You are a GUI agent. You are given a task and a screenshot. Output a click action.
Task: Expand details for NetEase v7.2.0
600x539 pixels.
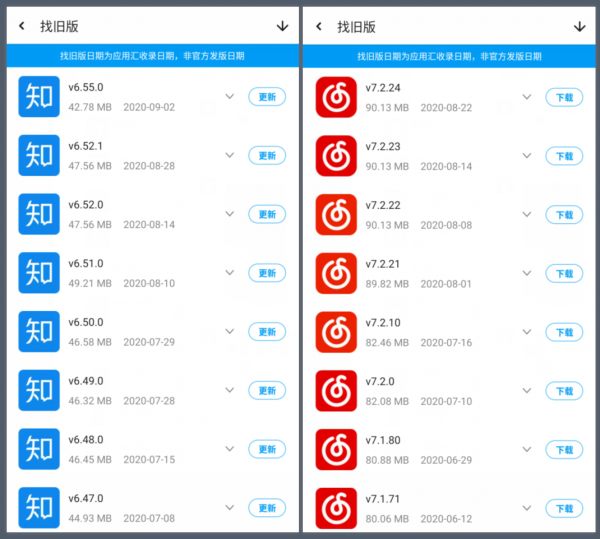[527, 391]
